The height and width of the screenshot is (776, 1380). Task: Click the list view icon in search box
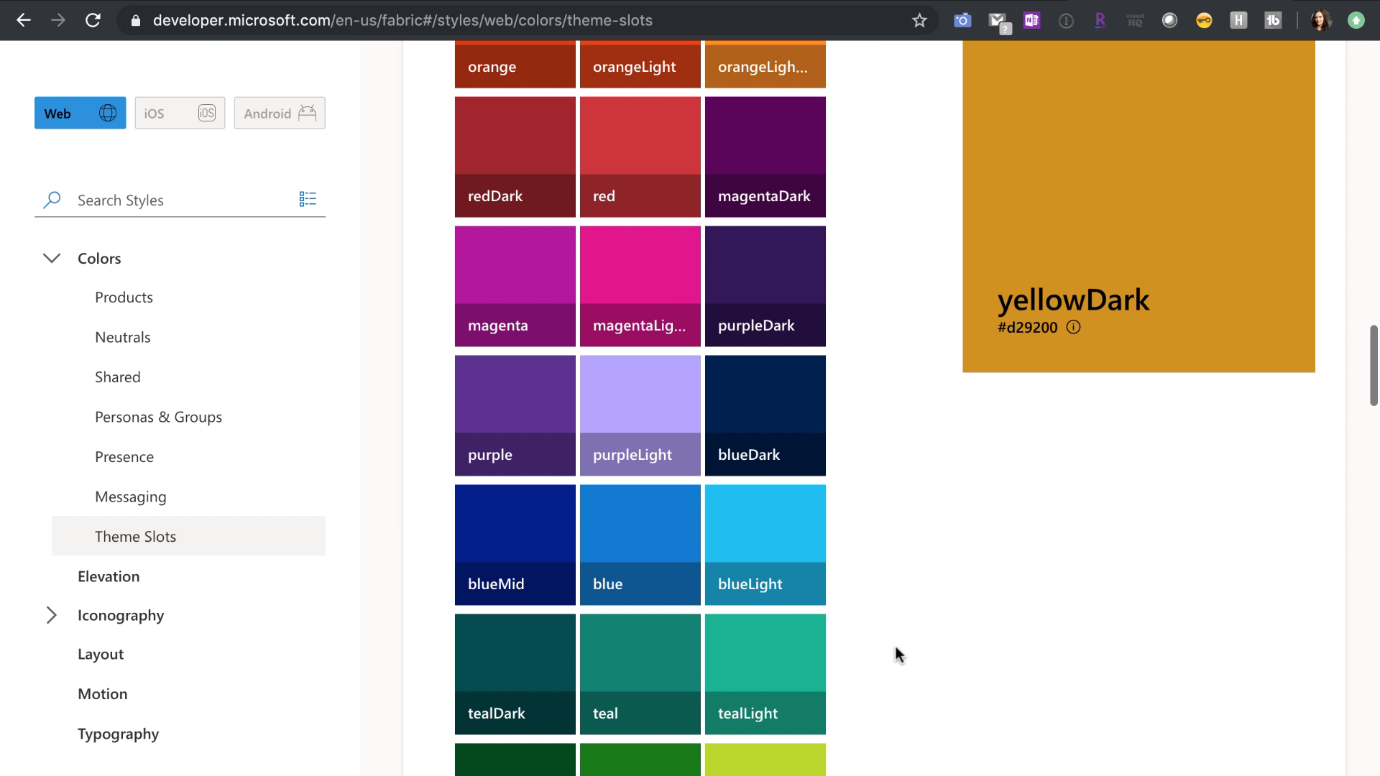(x=308, y=199)
